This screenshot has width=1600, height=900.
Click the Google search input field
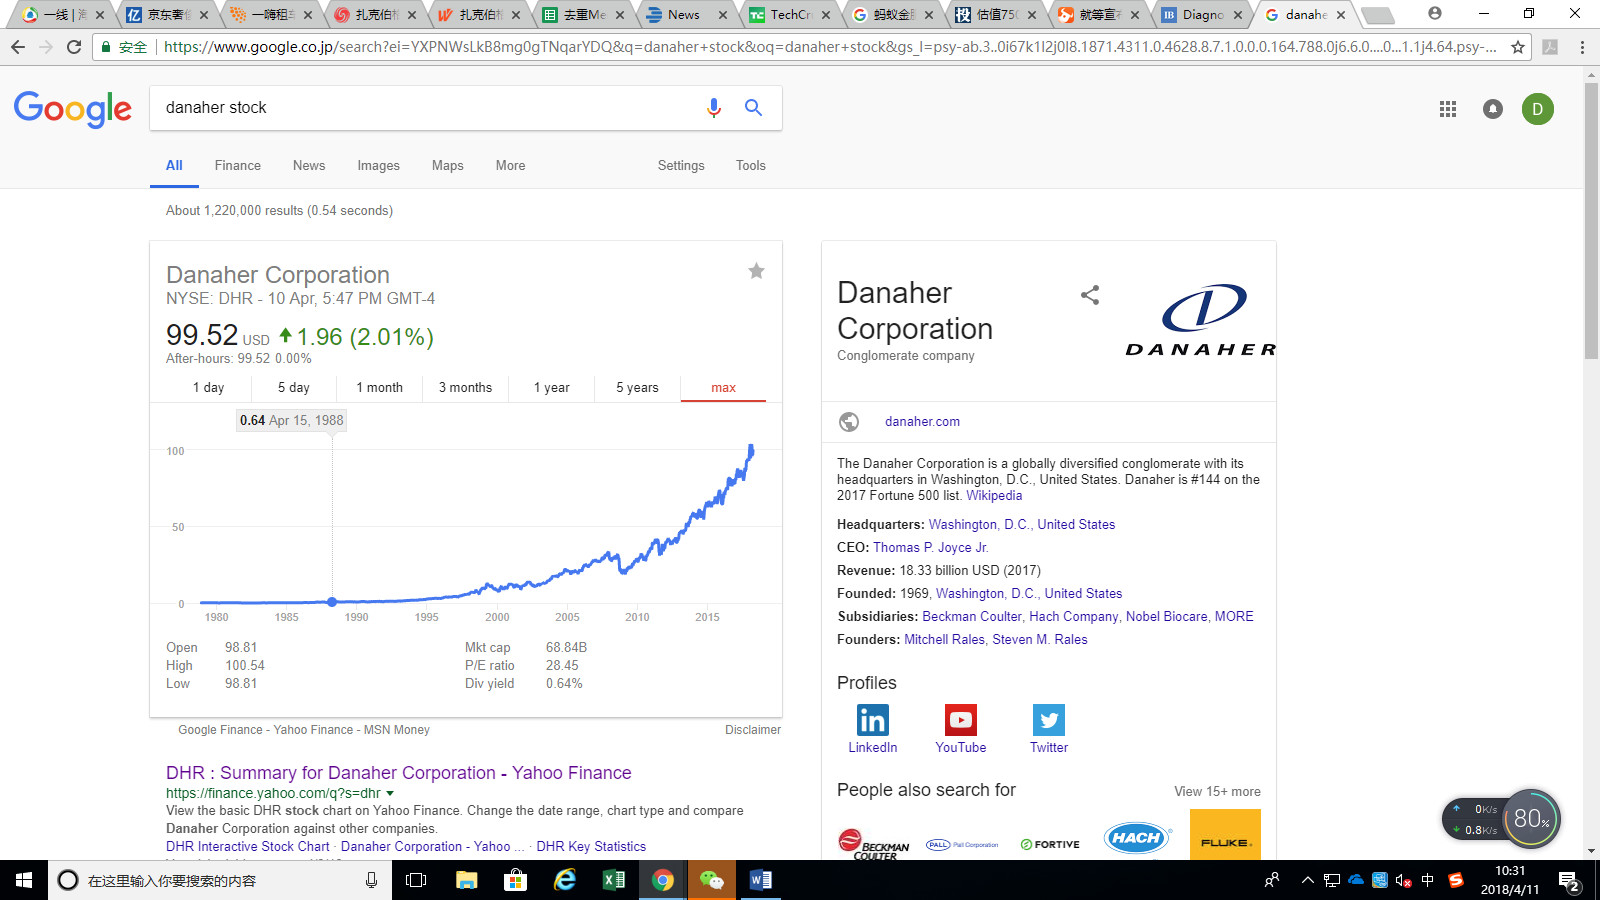(420, 108)
